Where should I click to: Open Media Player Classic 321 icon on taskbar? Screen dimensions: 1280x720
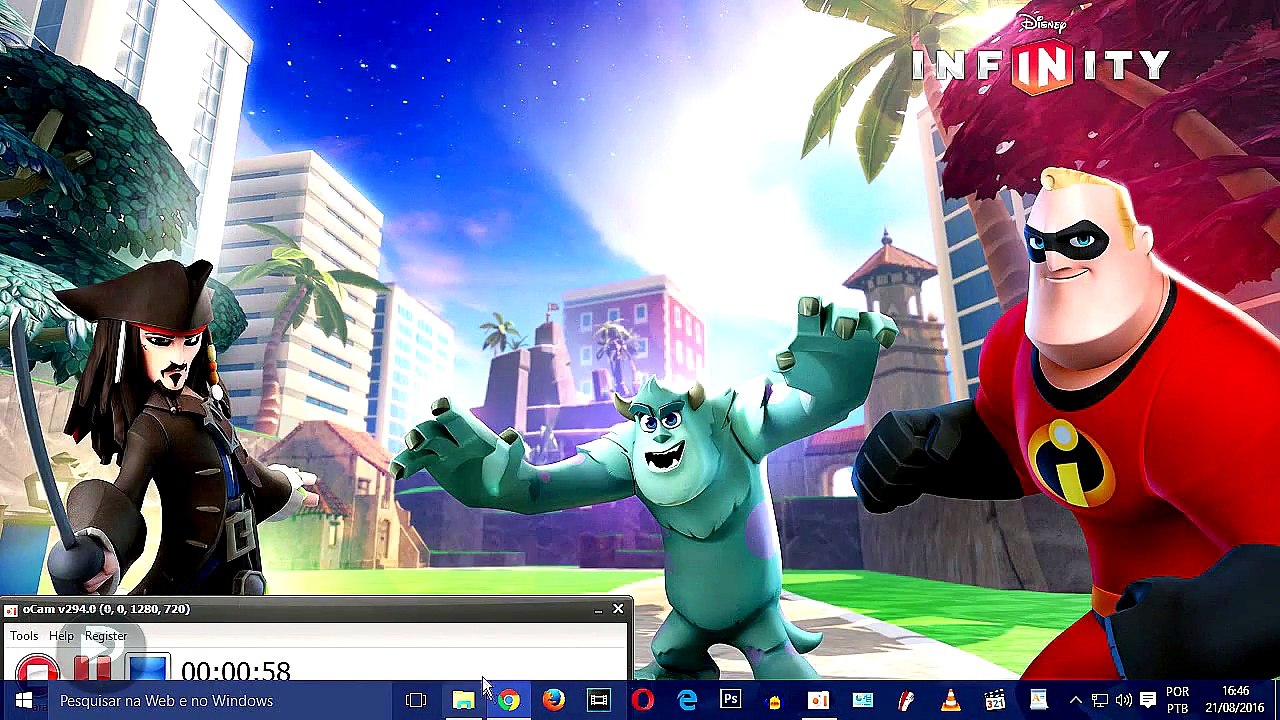click(x=994, y=701)
